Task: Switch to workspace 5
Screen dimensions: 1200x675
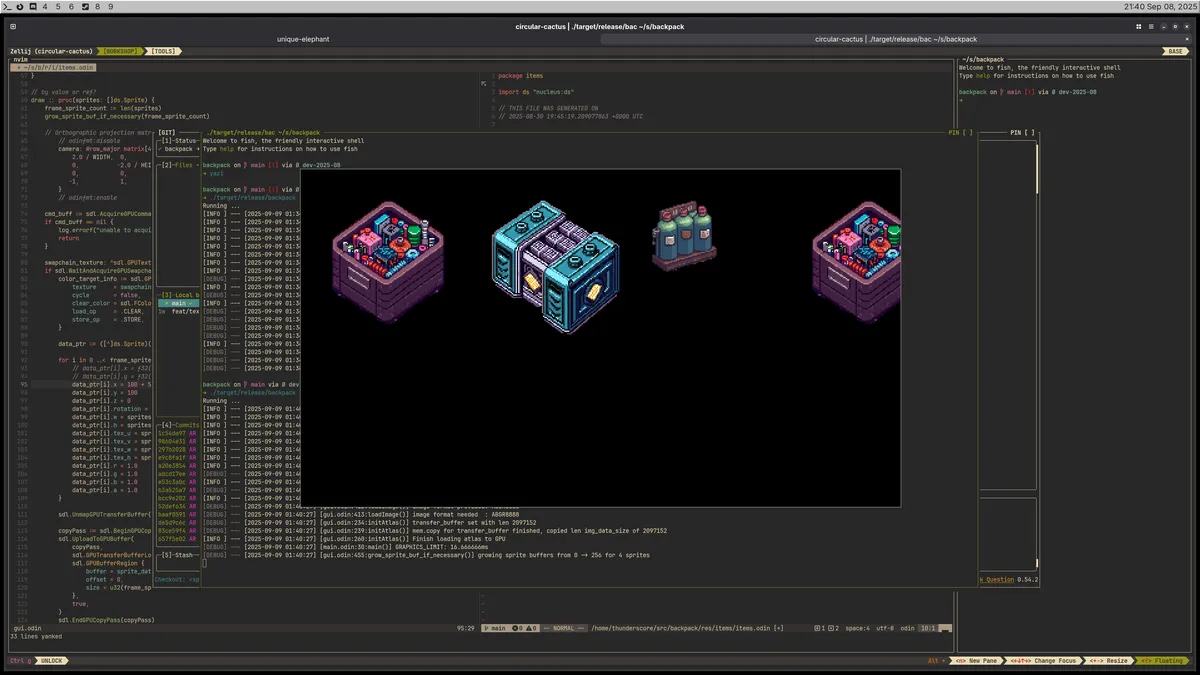Action: click(58, 6)
